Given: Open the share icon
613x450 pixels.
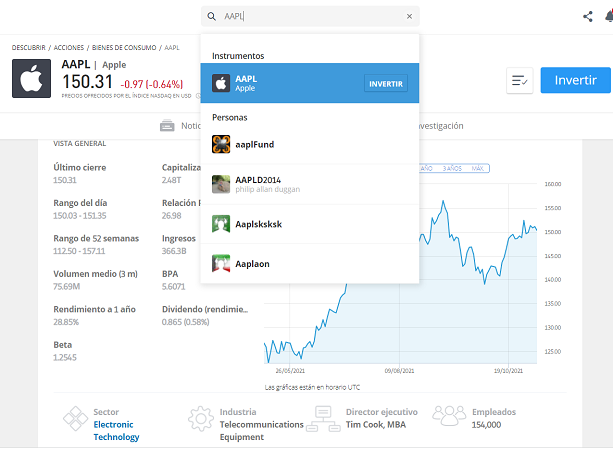Looking at the screenshot, I should (588, 16).
